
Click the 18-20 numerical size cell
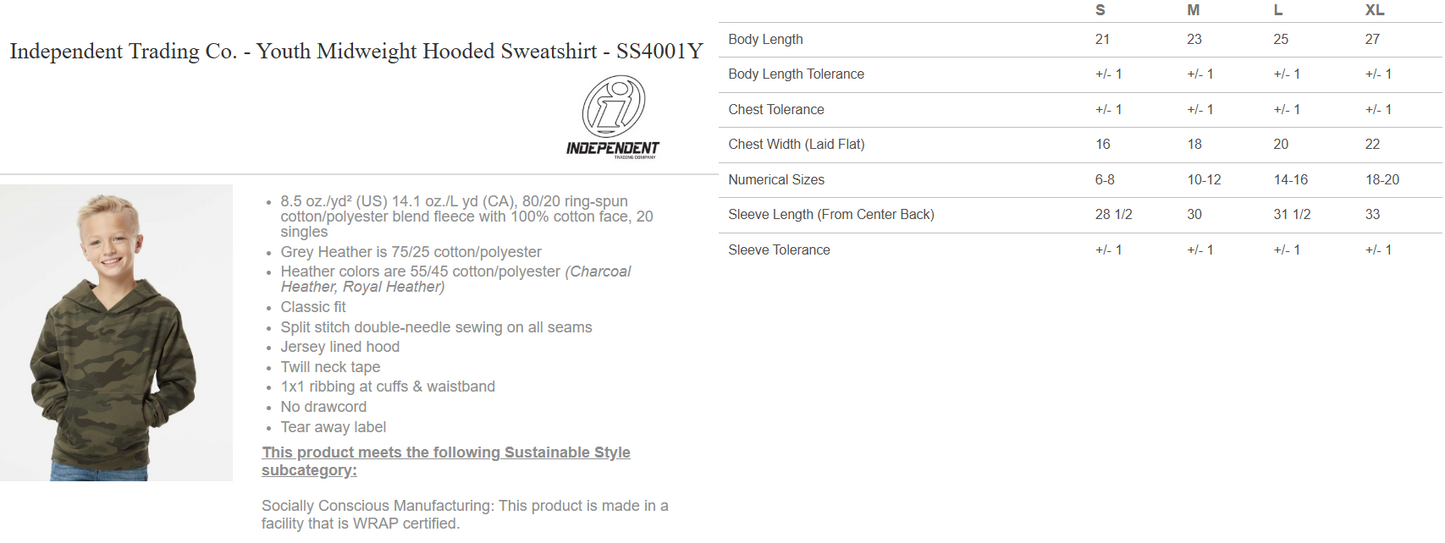click(x=1382, y=180)
